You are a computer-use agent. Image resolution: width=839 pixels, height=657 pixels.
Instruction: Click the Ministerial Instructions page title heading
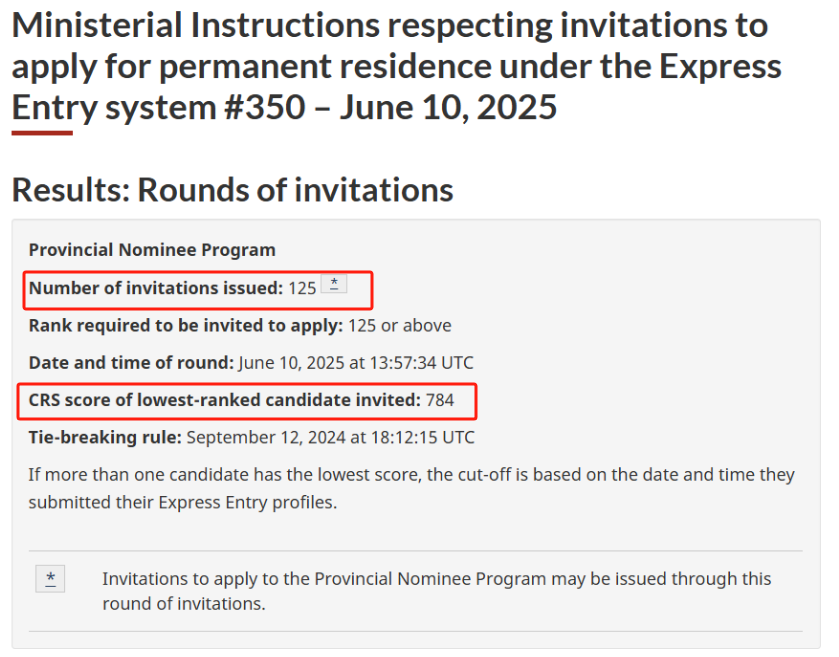point(396,66)
